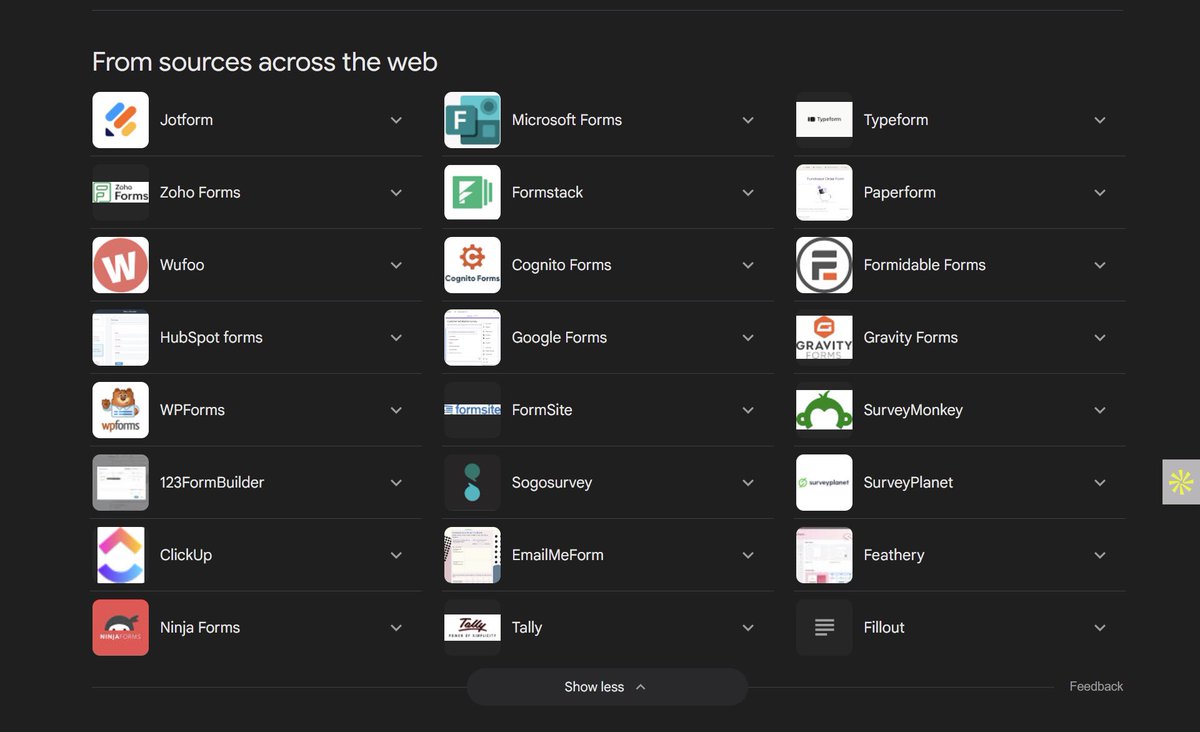Click the Gravity Forms logo icon
Viewport: 1200px width, 732px height.
[x=824, y=337]
